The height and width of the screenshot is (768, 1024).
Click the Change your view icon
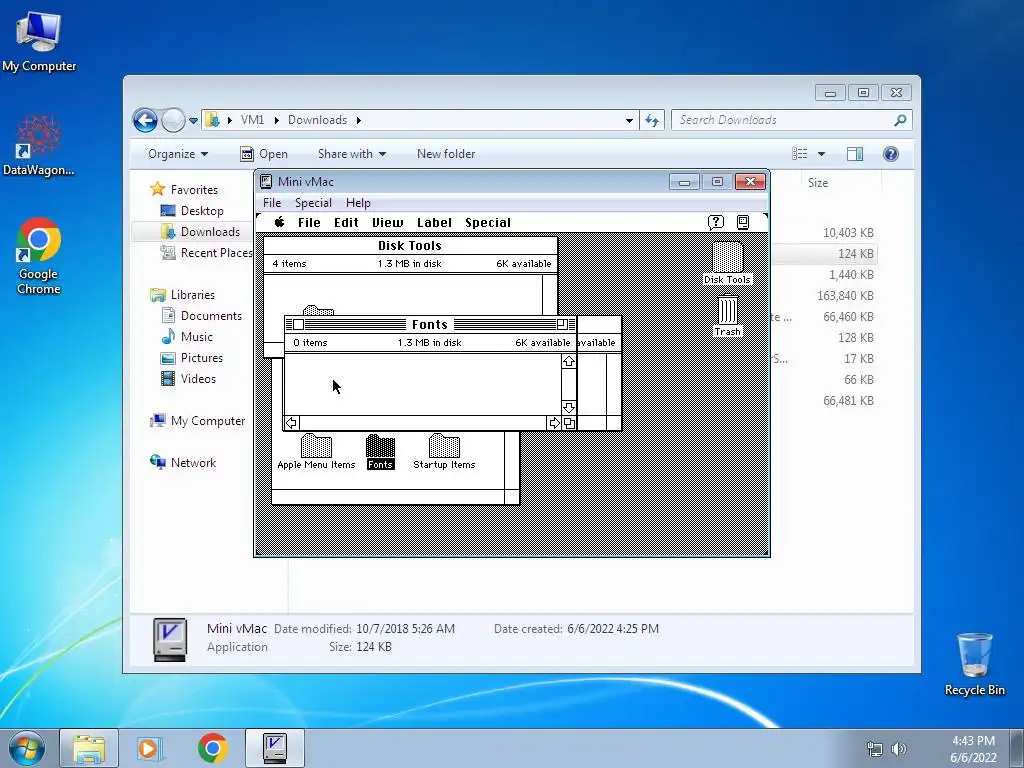[x=800, y=154]
